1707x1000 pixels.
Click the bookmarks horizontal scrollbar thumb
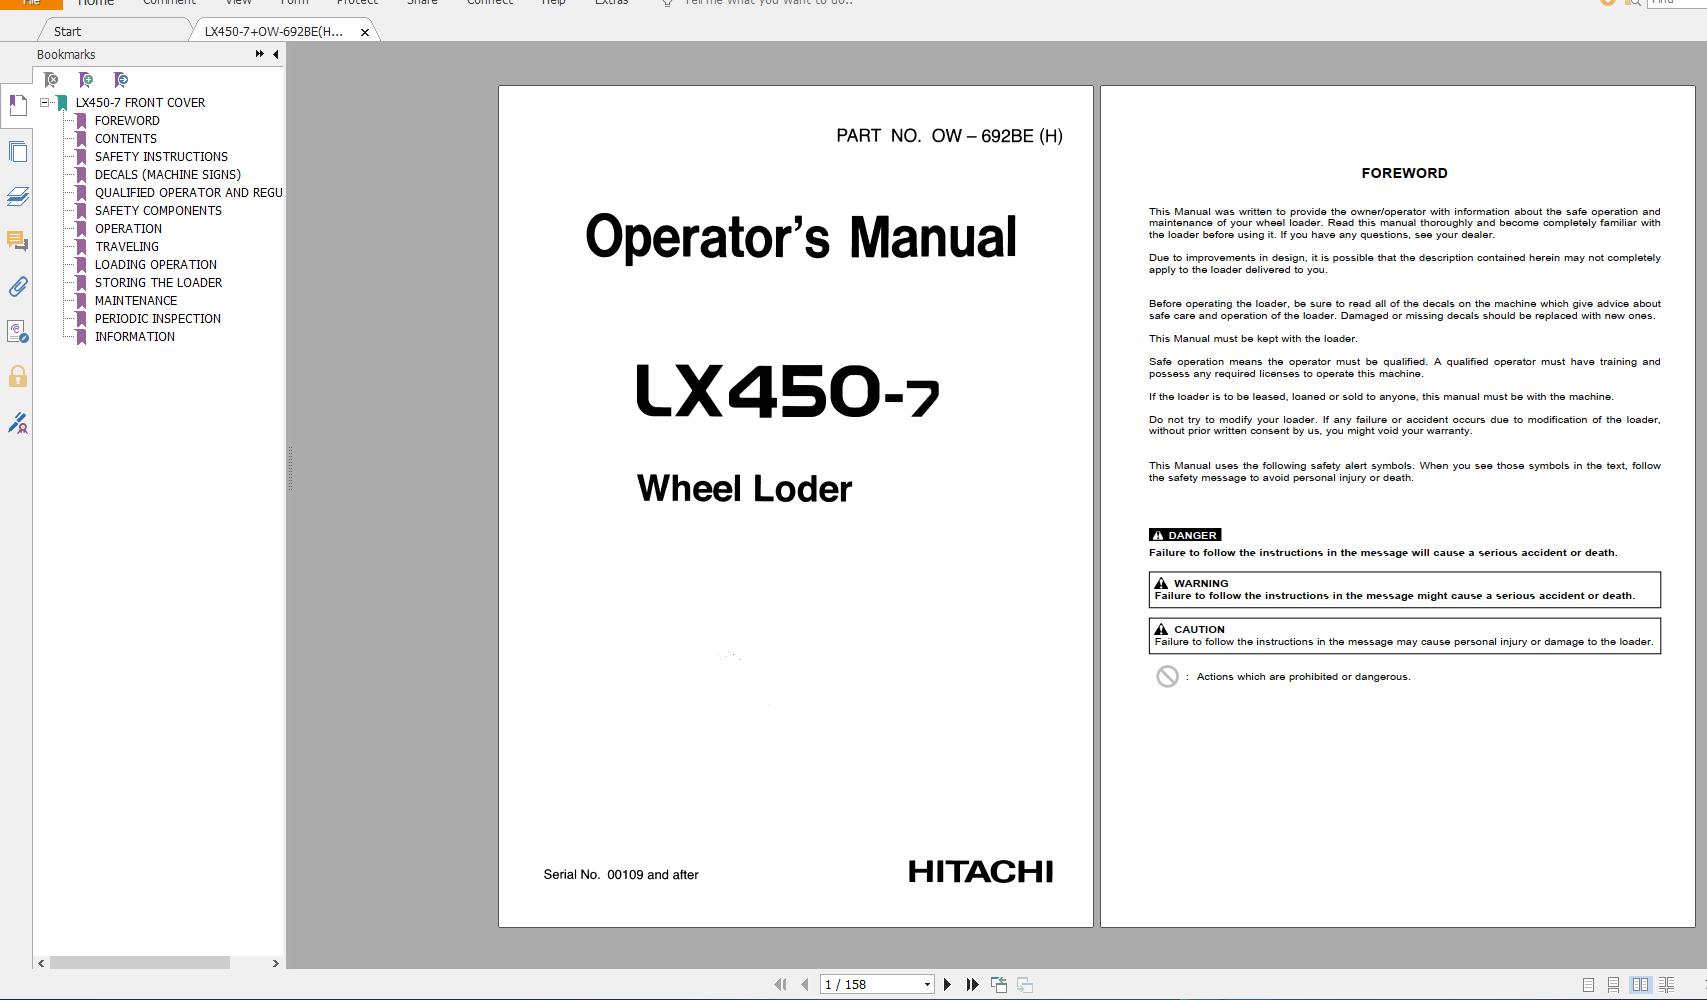(x=139, y=963)
